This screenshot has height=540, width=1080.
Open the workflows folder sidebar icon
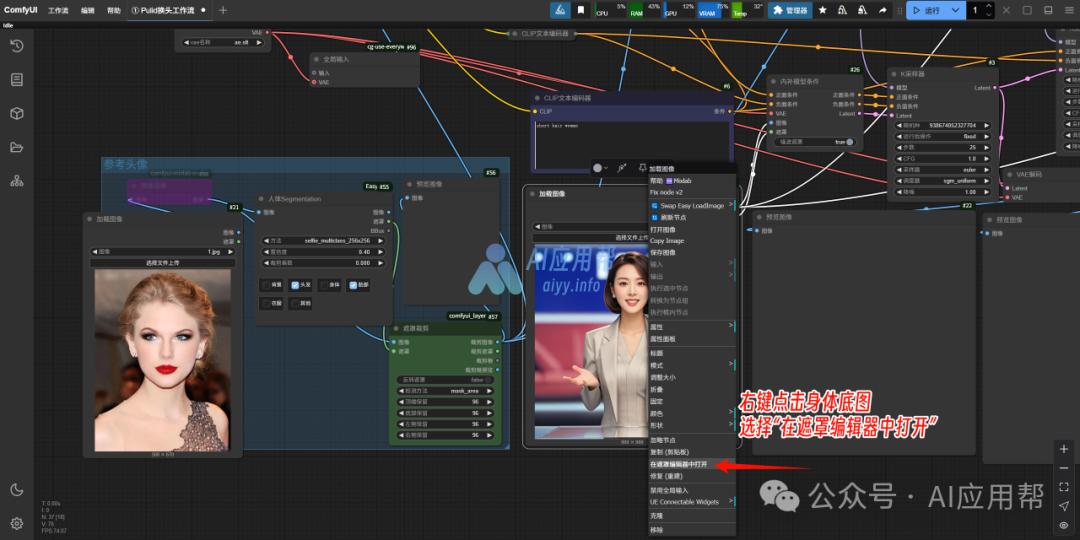click(x=17, y=147)
